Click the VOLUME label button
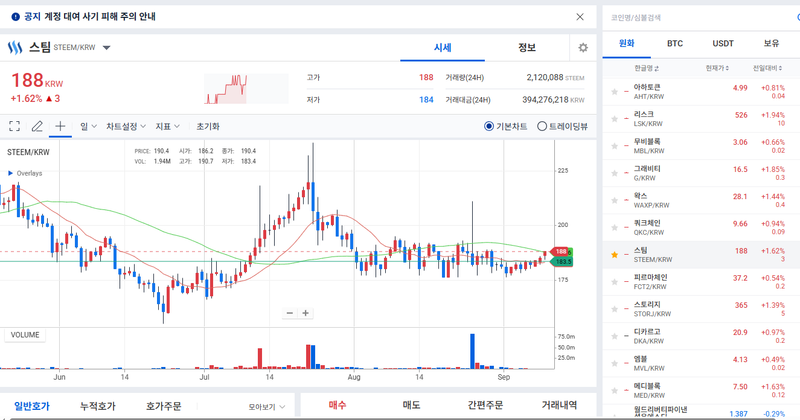800x420 pixels. pyautogui.click(x=25, y=335)
